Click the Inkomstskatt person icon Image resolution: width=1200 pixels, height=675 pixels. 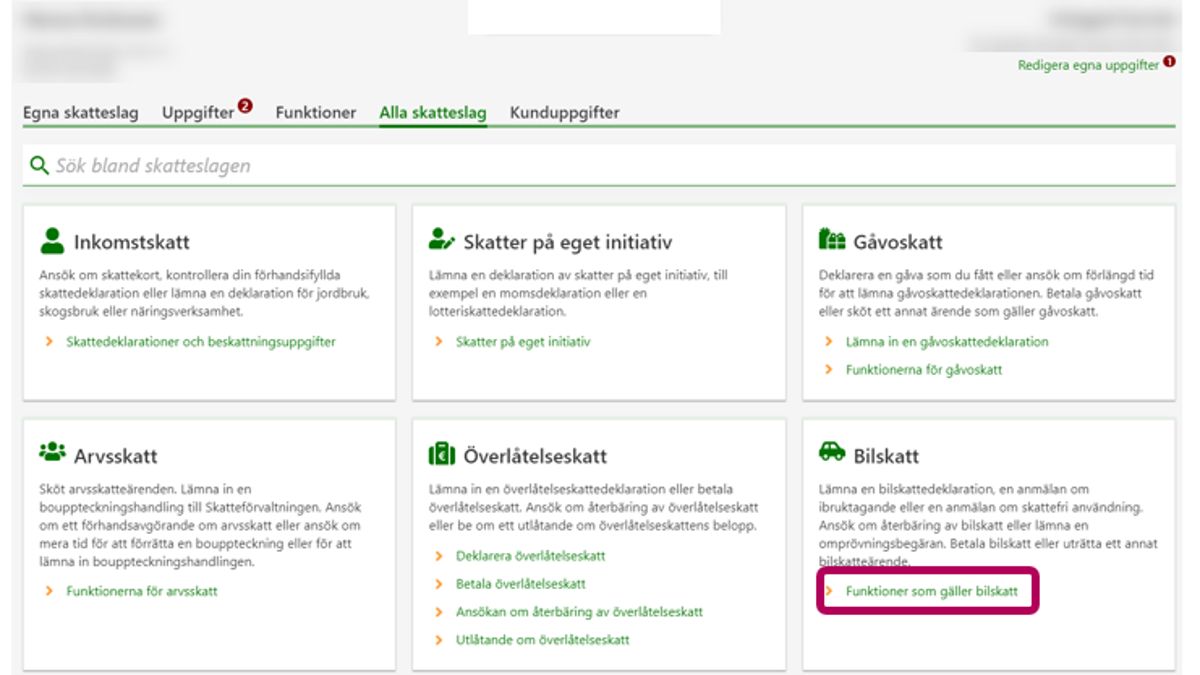pyautogui.click(x=52, y=241)
